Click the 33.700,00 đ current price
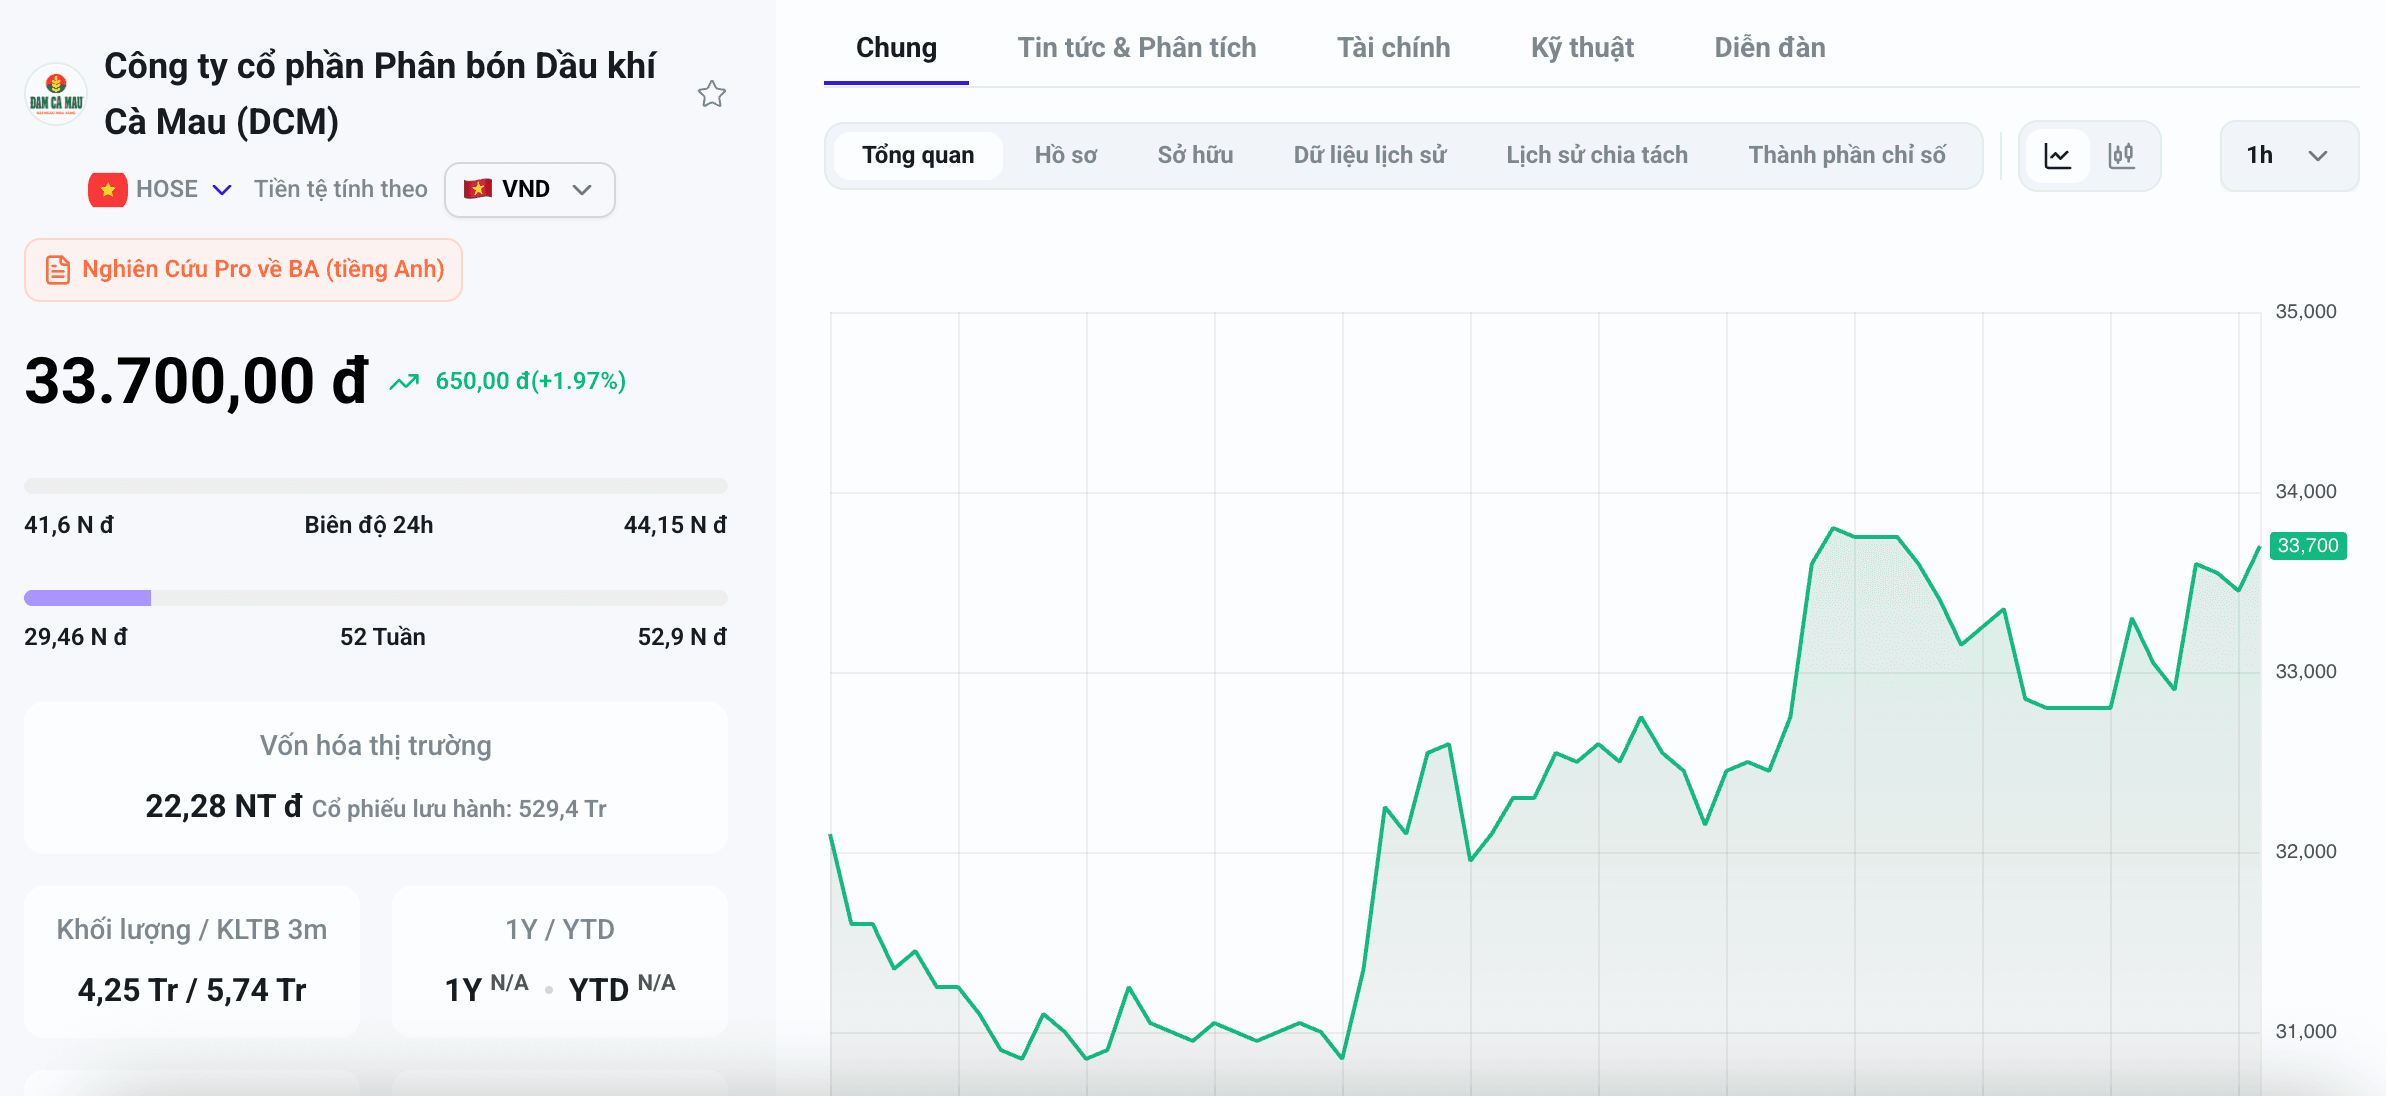The image size is (2386, 1096). click(196, 381)
